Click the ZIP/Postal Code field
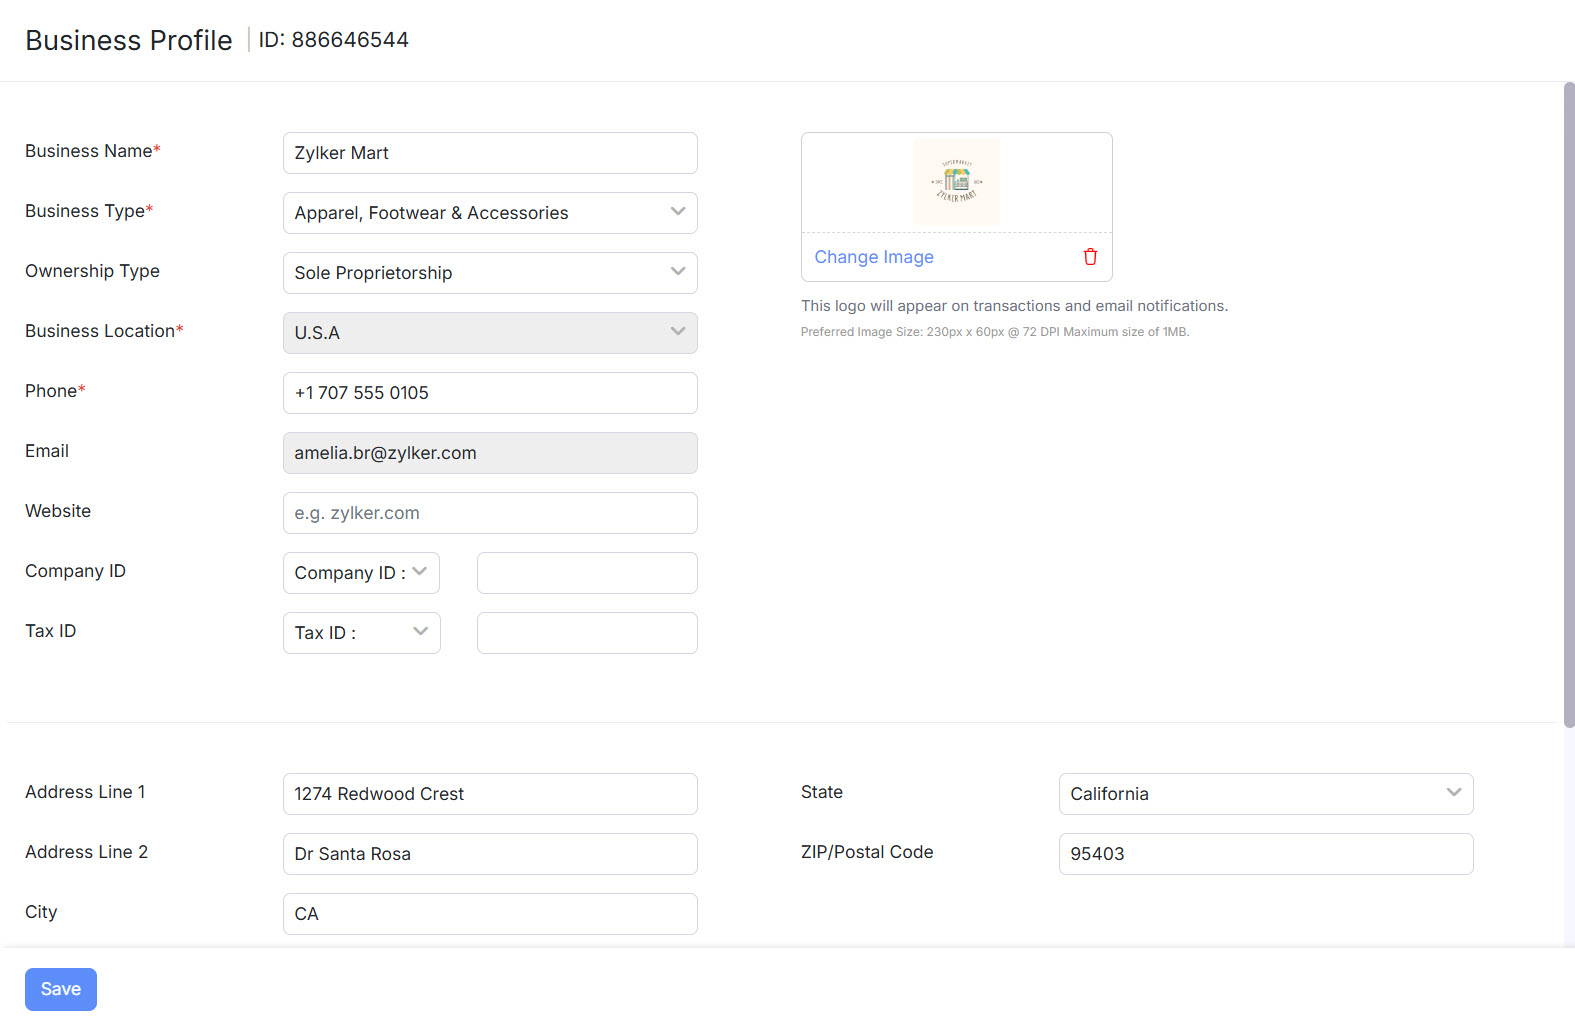The image size is (1575, 1029). click(x=1265, y=854)
